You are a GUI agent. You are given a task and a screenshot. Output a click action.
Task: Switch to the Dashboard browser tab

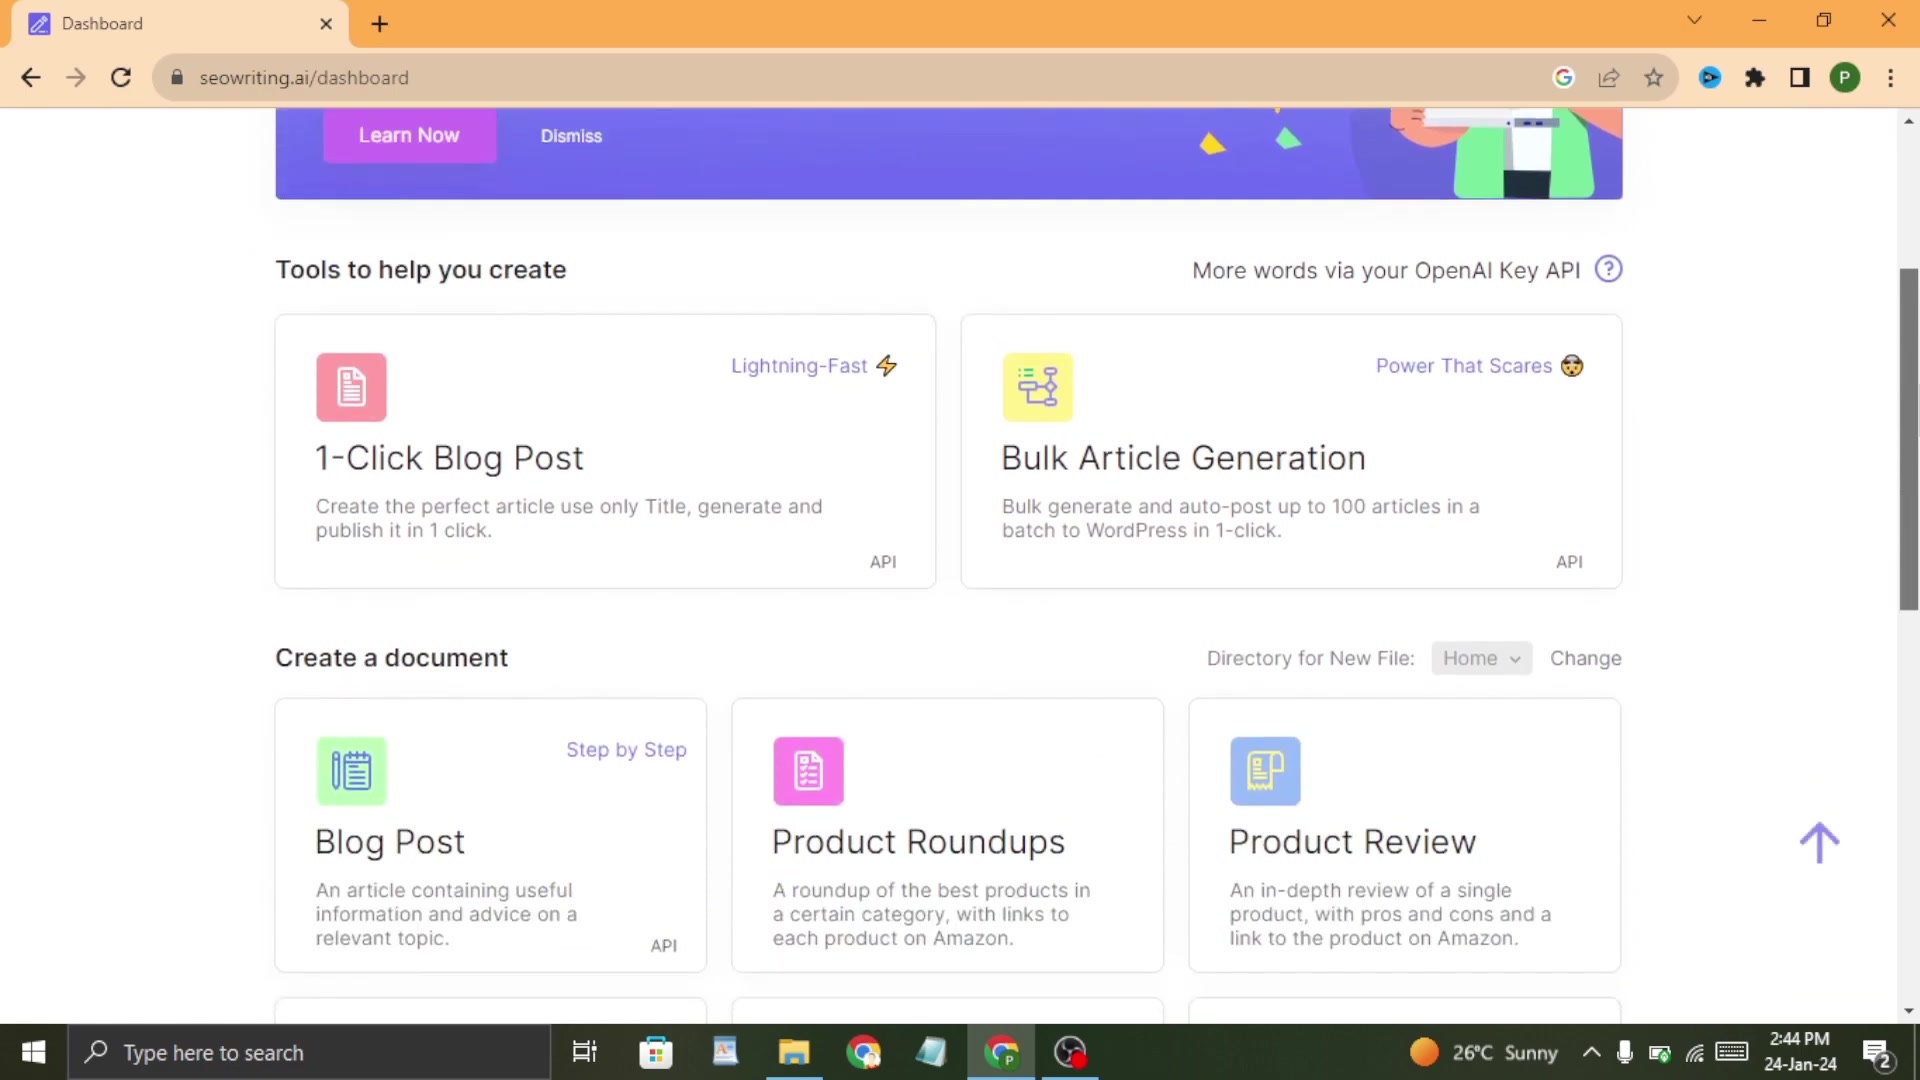pos(180,24)
